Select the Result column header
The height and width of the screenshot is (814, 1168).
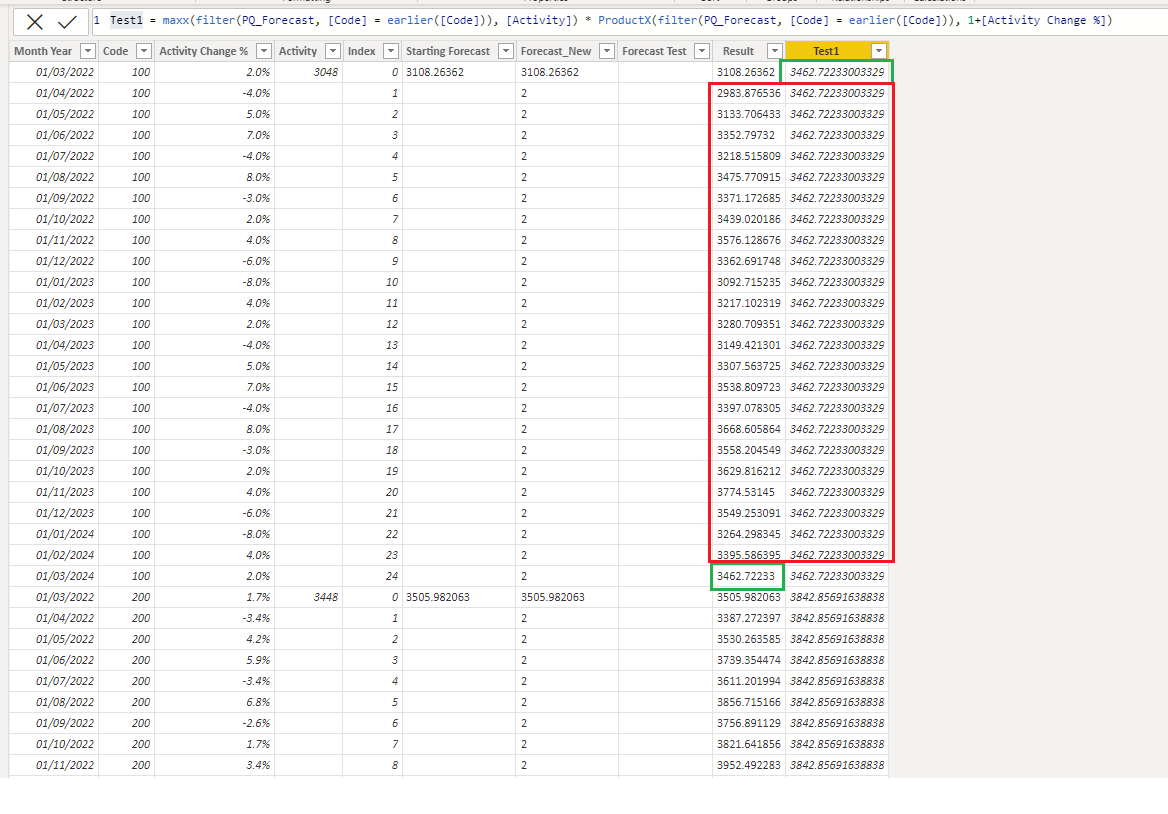click(x=738, y=51)
